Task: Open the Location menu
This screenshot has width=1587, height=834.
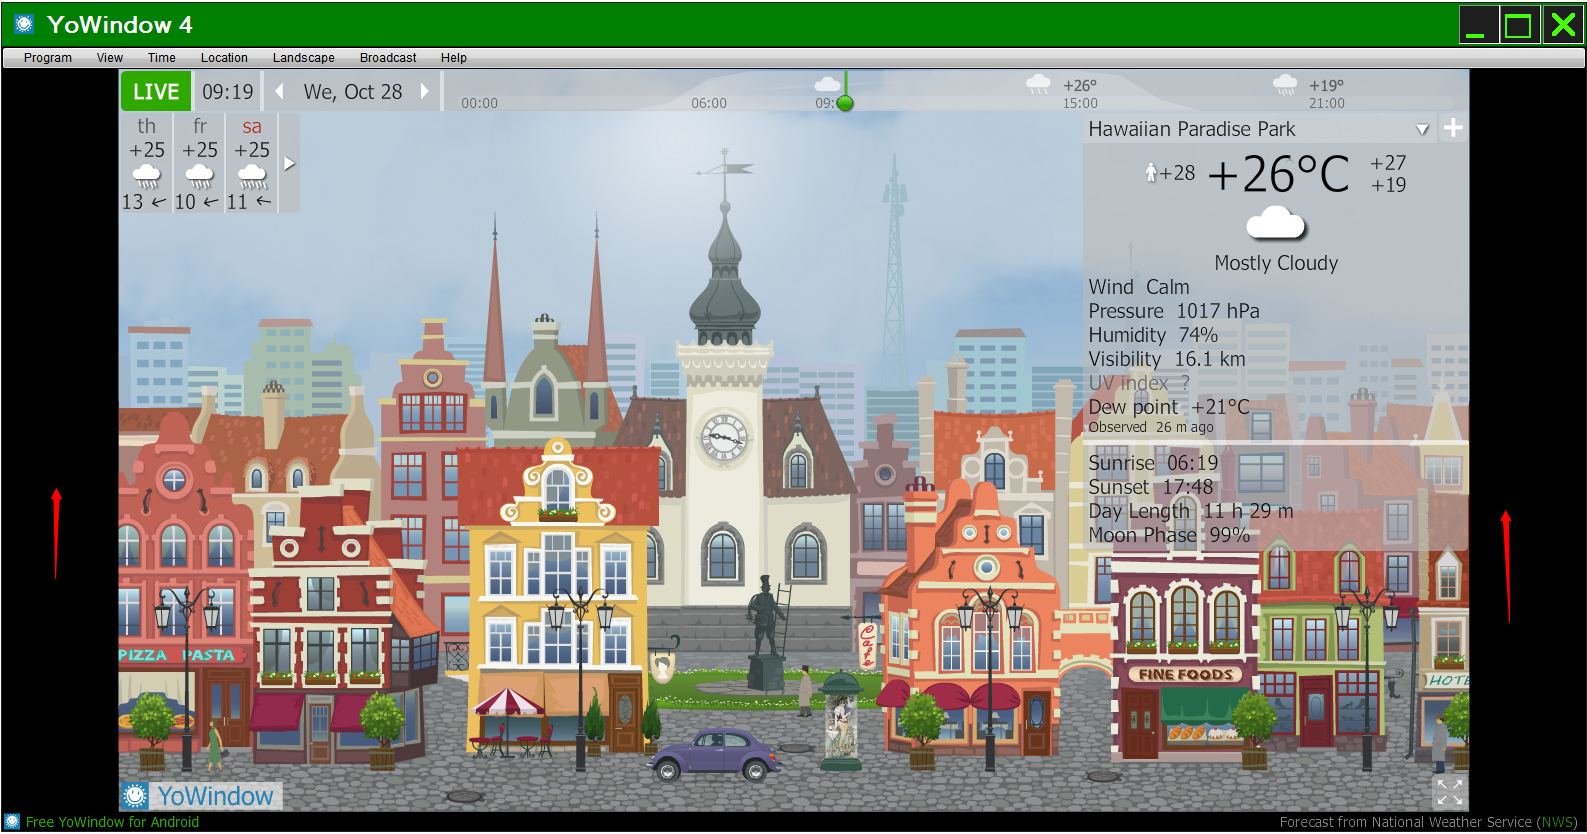Action: (224, 58)
